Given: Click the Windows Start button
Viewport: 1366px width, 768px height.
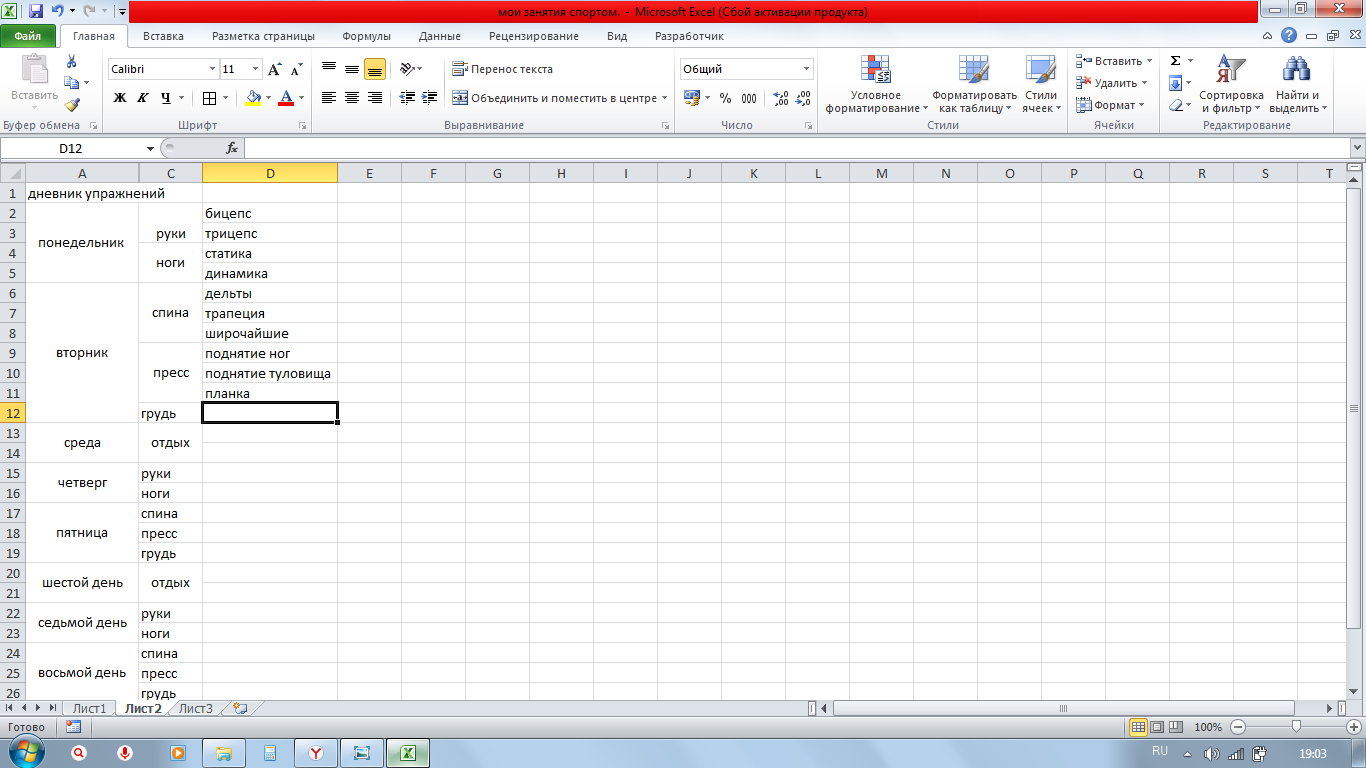Looking at the screenshot, I should 26,751.
